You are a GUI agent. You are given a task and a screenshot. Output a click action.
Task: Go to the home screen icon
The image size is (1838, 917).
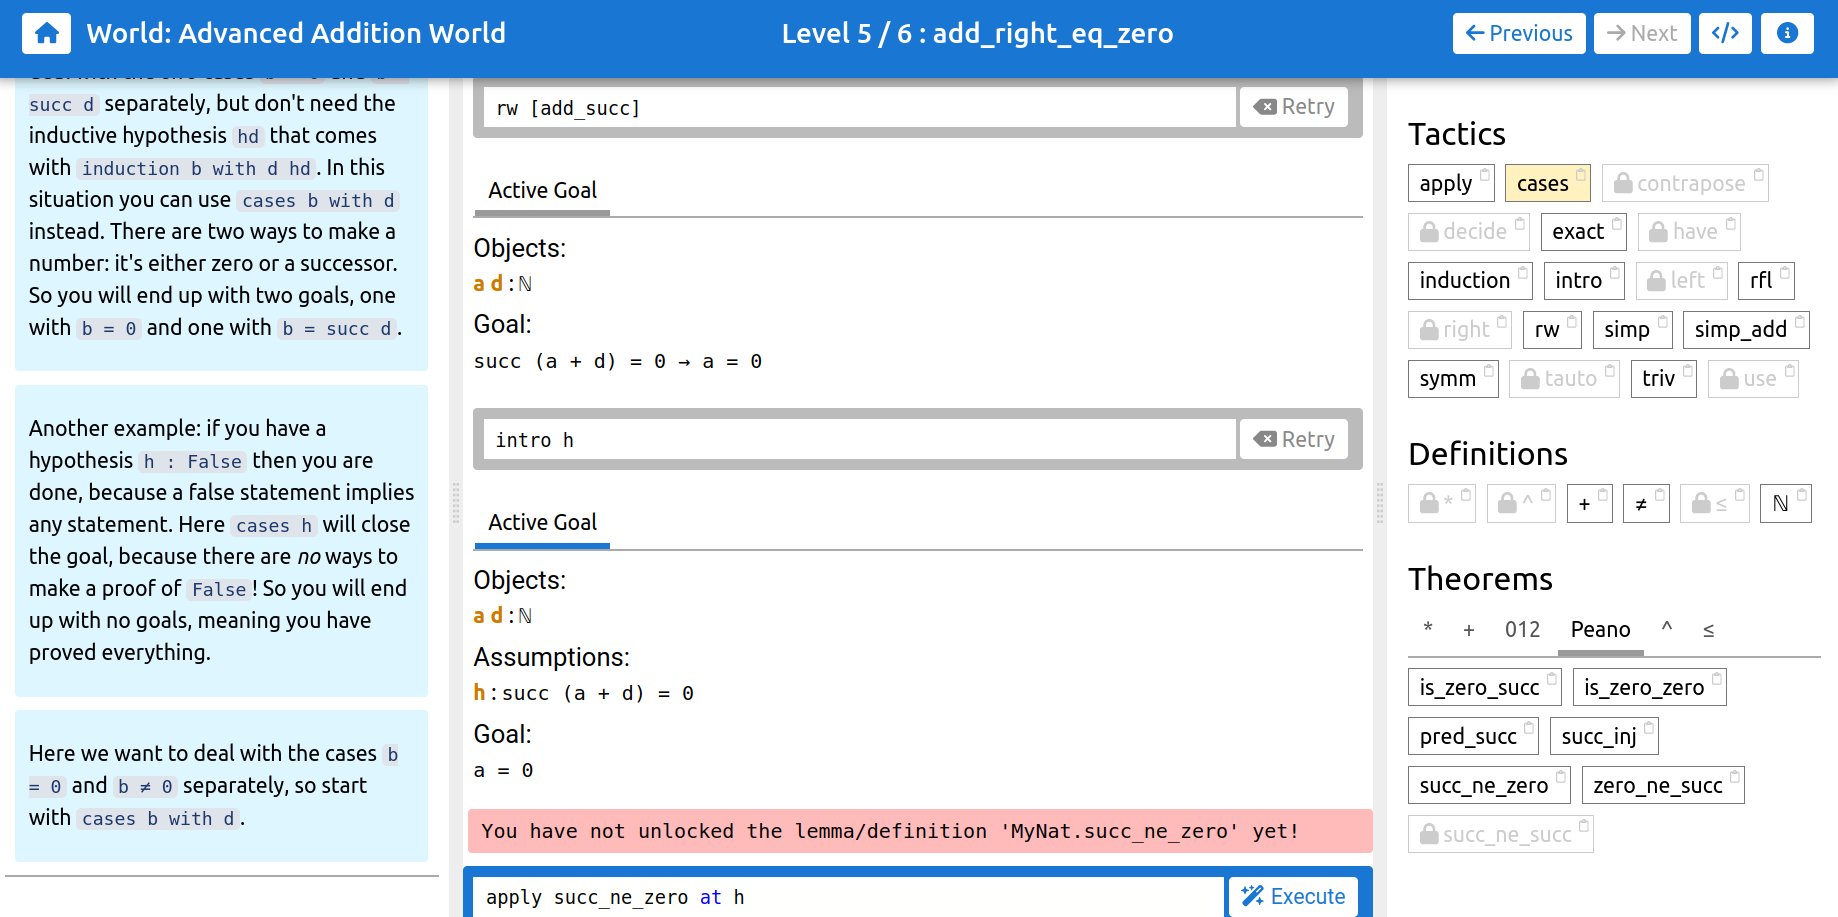click(46, 33)
